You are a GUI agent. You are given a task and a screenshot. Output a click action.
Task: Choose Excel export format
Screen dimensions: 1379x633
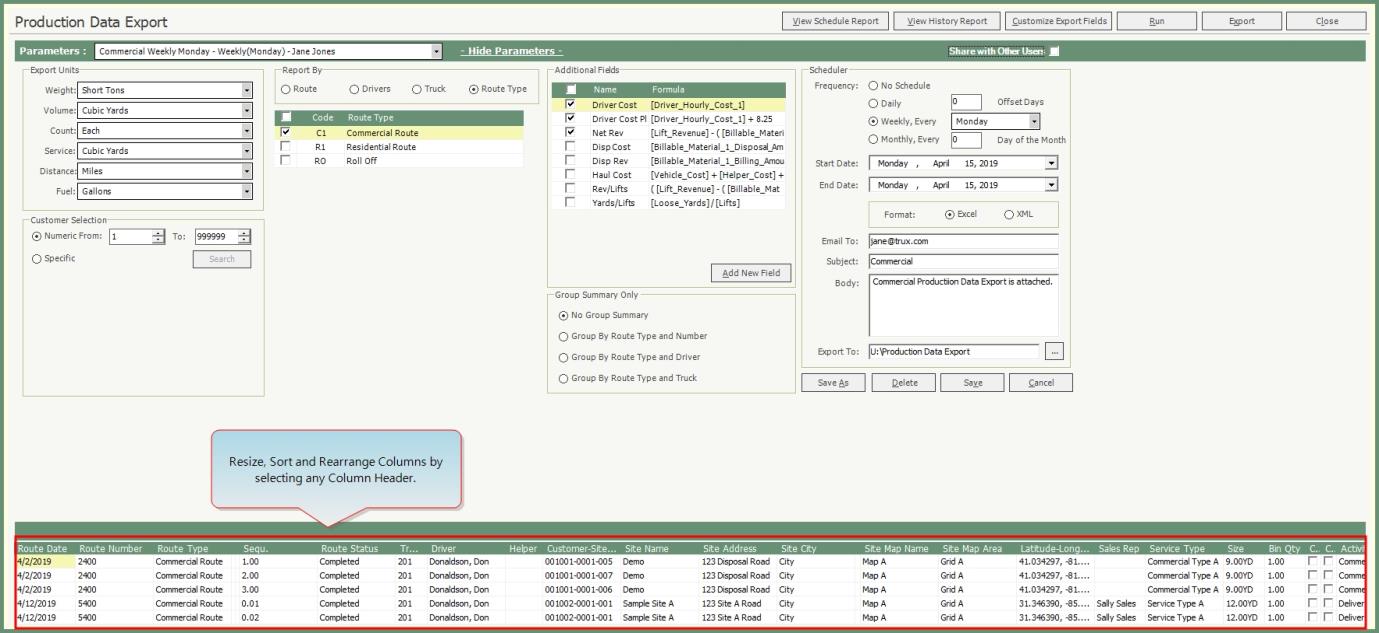(x=950, y=214)
